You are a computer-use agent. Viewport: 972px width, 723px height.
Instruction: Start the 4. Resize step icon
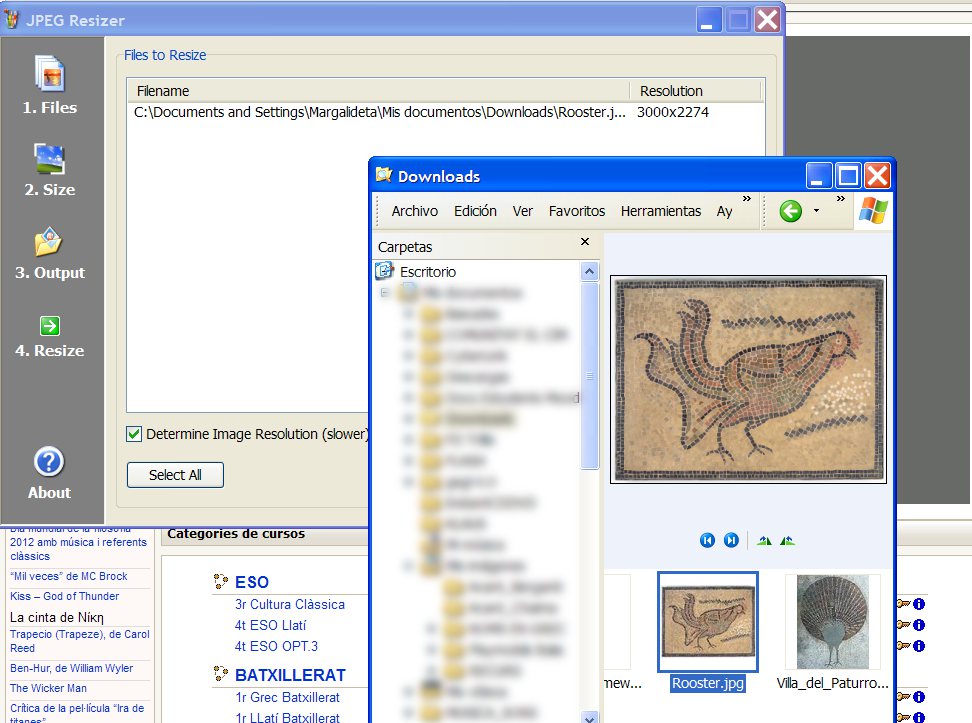50,326
